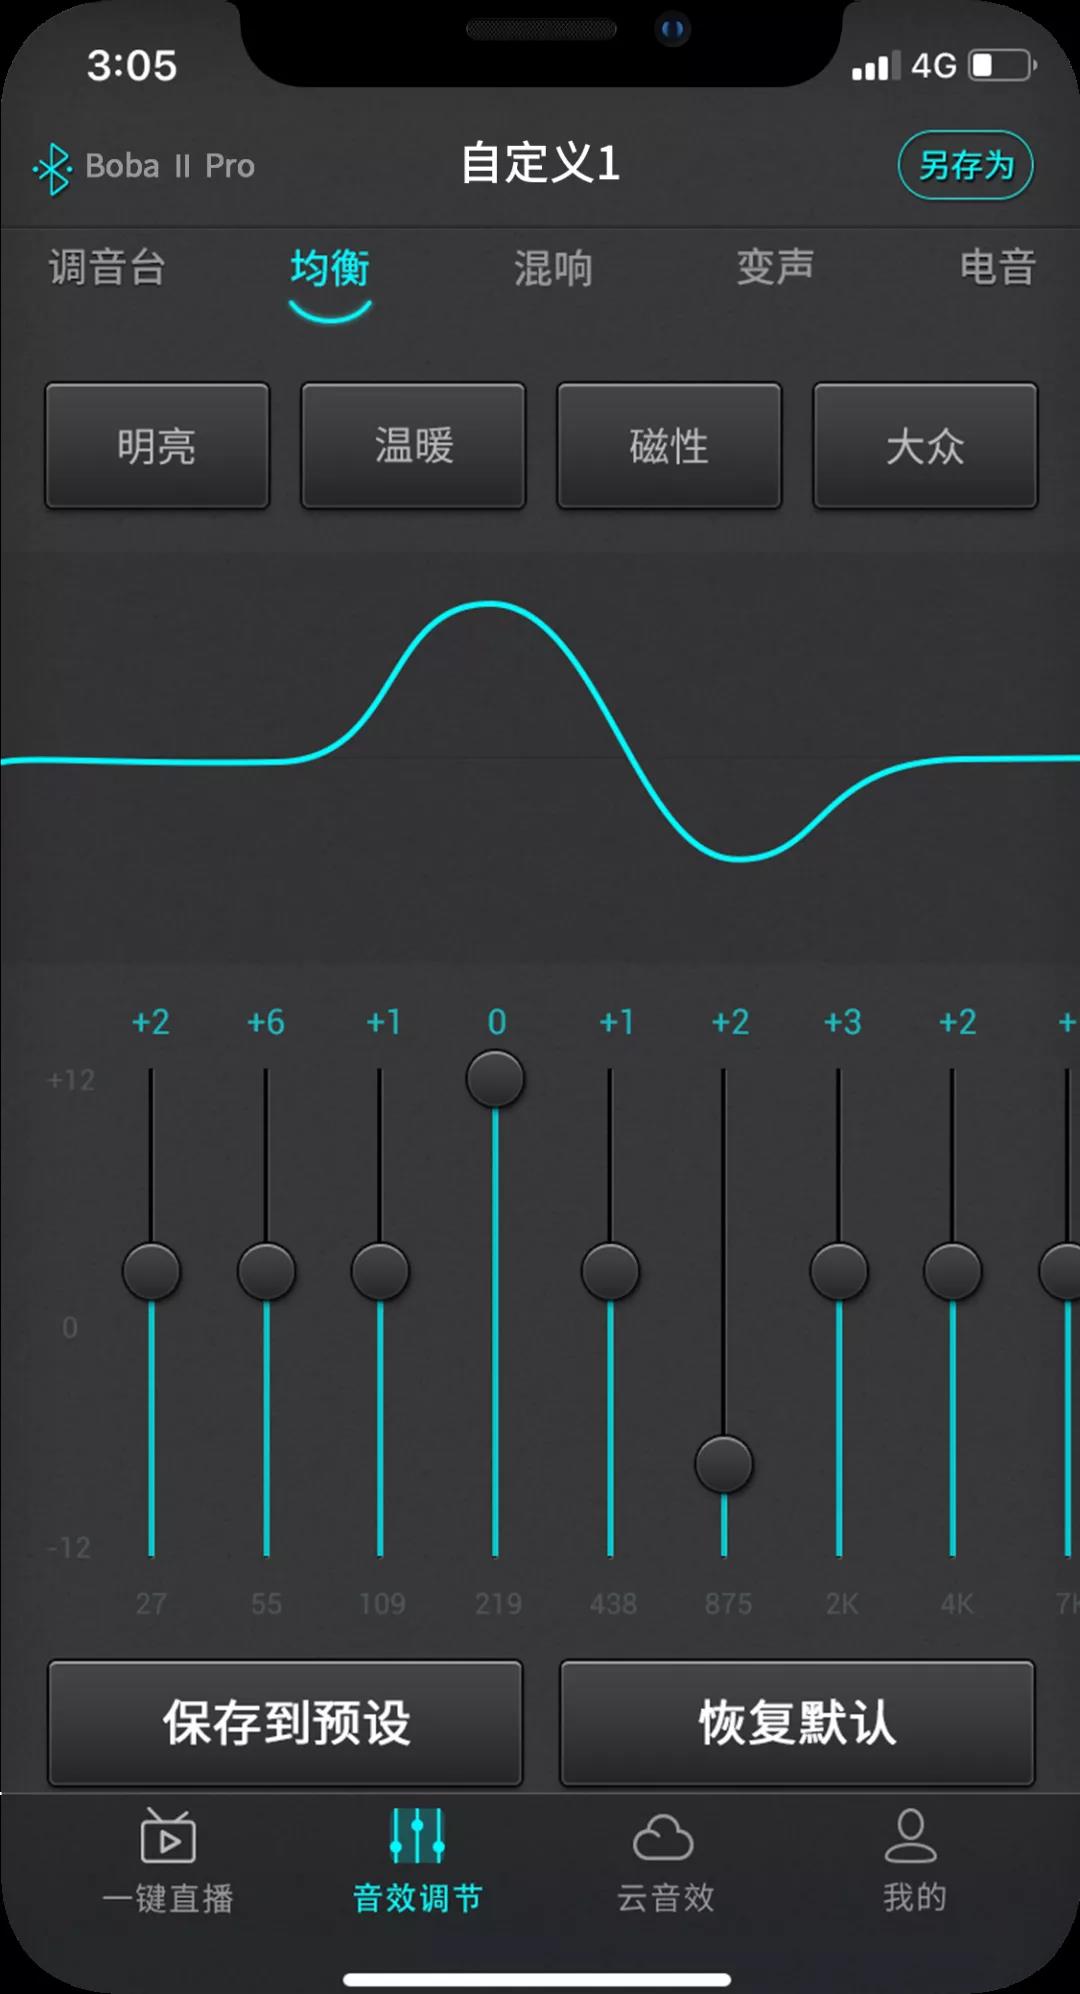Click 恢复默认 reset button
Viewport: 1080px width, 1994px height.
pos(797,1723)
